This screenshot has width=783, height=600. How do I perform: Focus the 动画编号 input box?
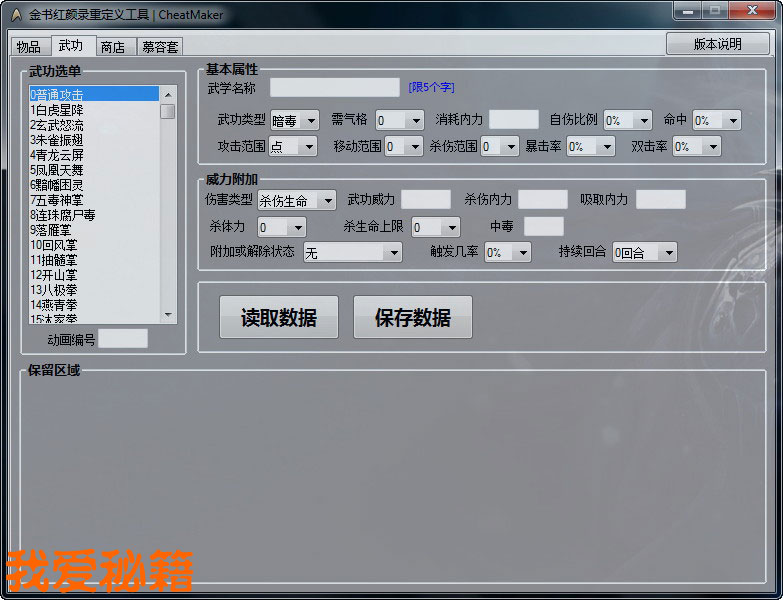(122, 339)
